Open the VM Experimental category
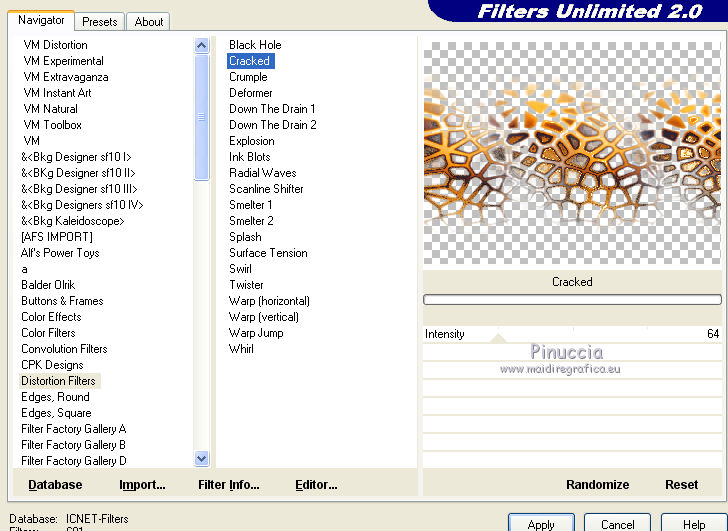 [64, 61]
